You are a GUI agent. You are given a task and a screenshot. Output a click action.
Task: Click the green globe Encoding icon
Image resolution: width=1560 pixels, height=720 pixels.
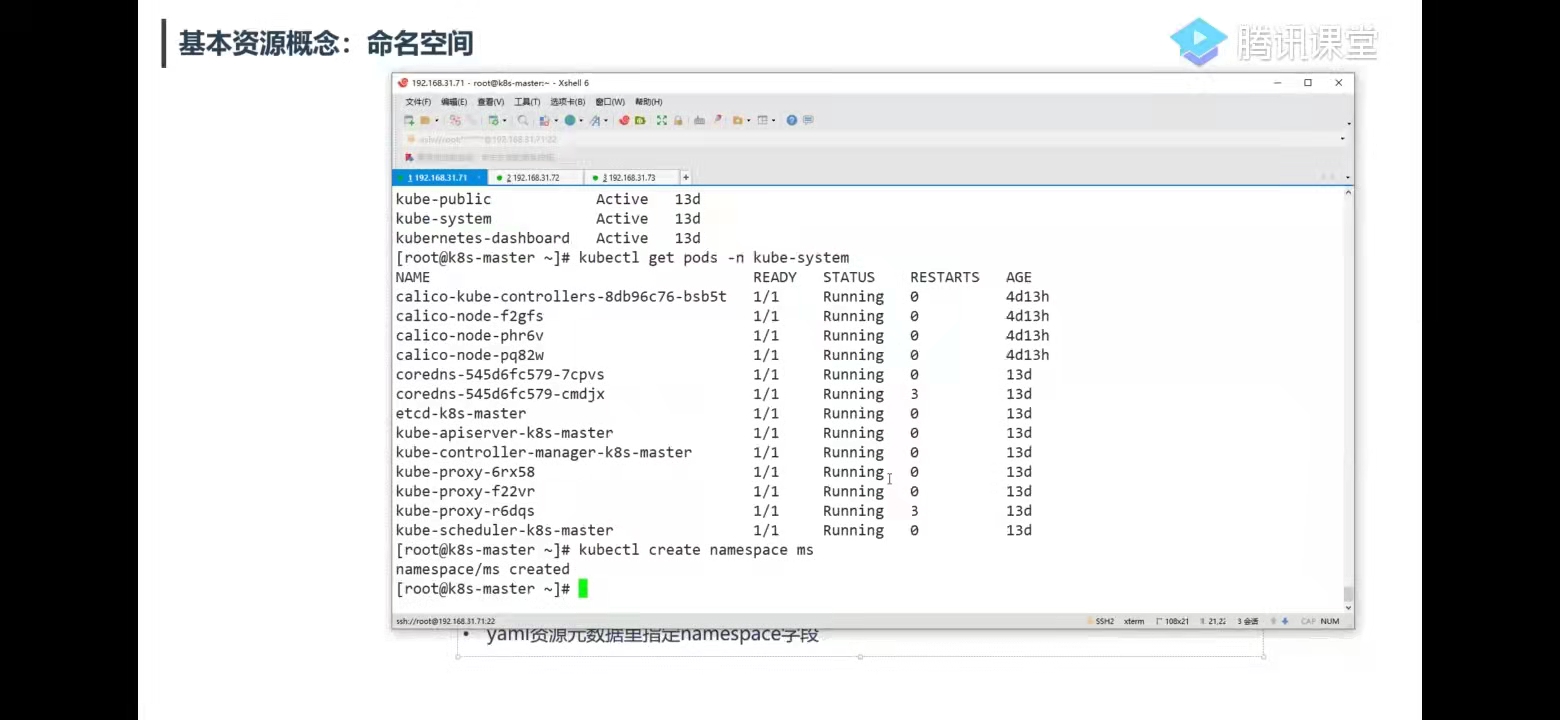569,120
